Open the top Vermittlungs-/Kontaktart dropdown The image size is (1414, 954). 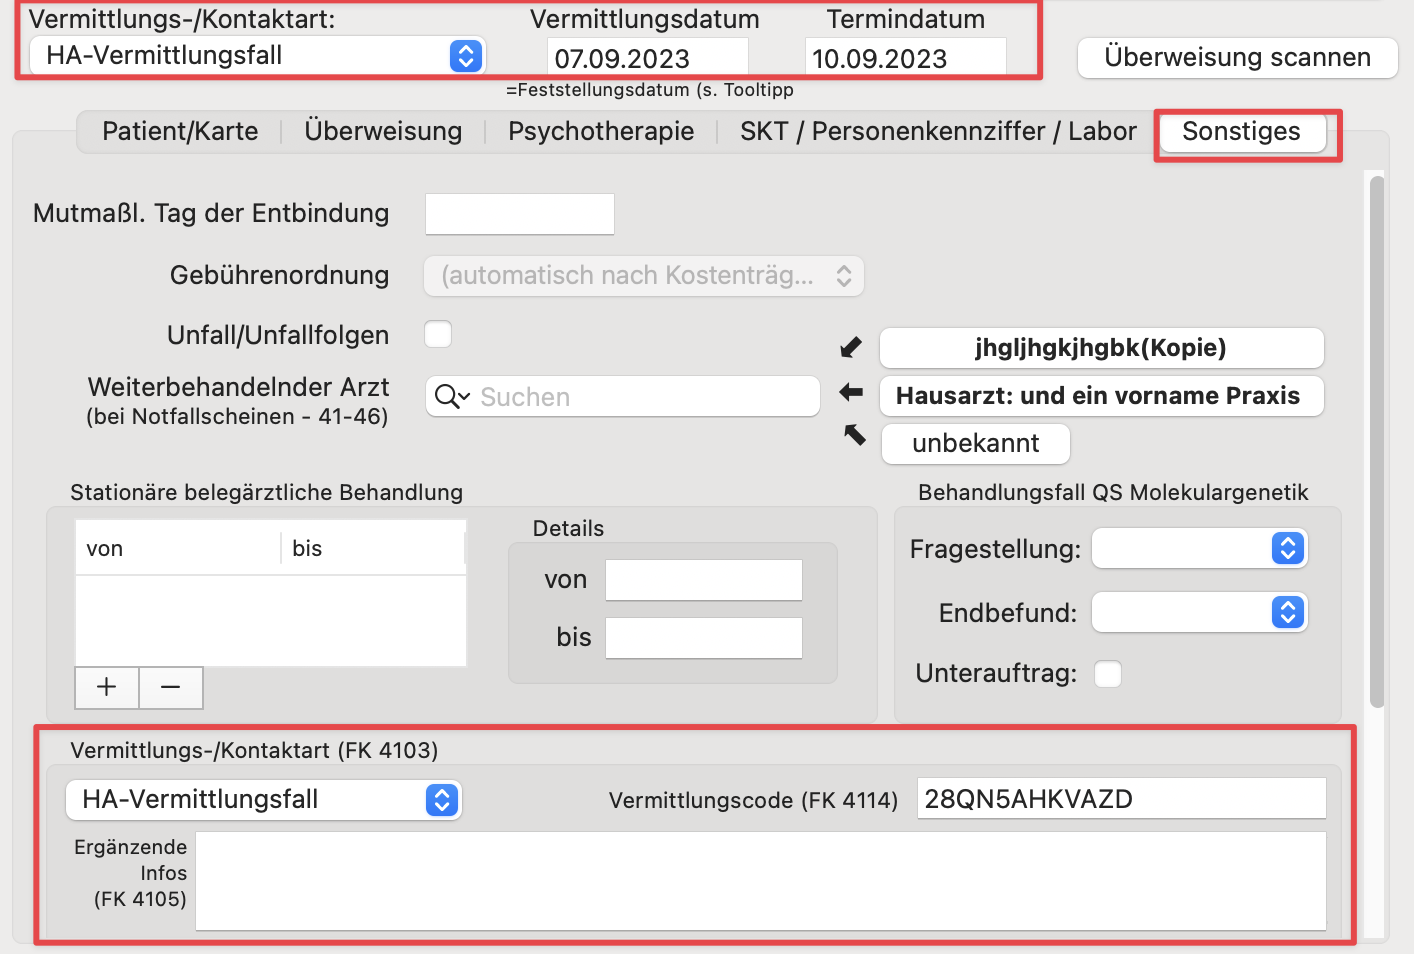point(258,56)
